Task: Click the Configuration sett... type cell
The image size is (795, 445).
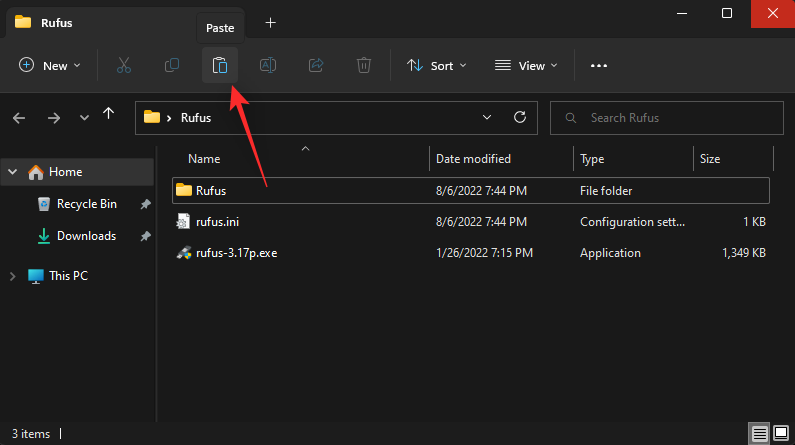Action: (x=632, y=221)
